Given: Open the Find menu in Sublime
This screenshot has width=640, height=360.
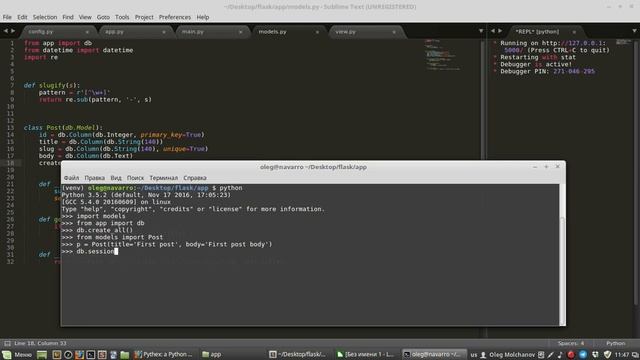Looking at the screenshot, I should pyautogui.click(x=68, y=17).
